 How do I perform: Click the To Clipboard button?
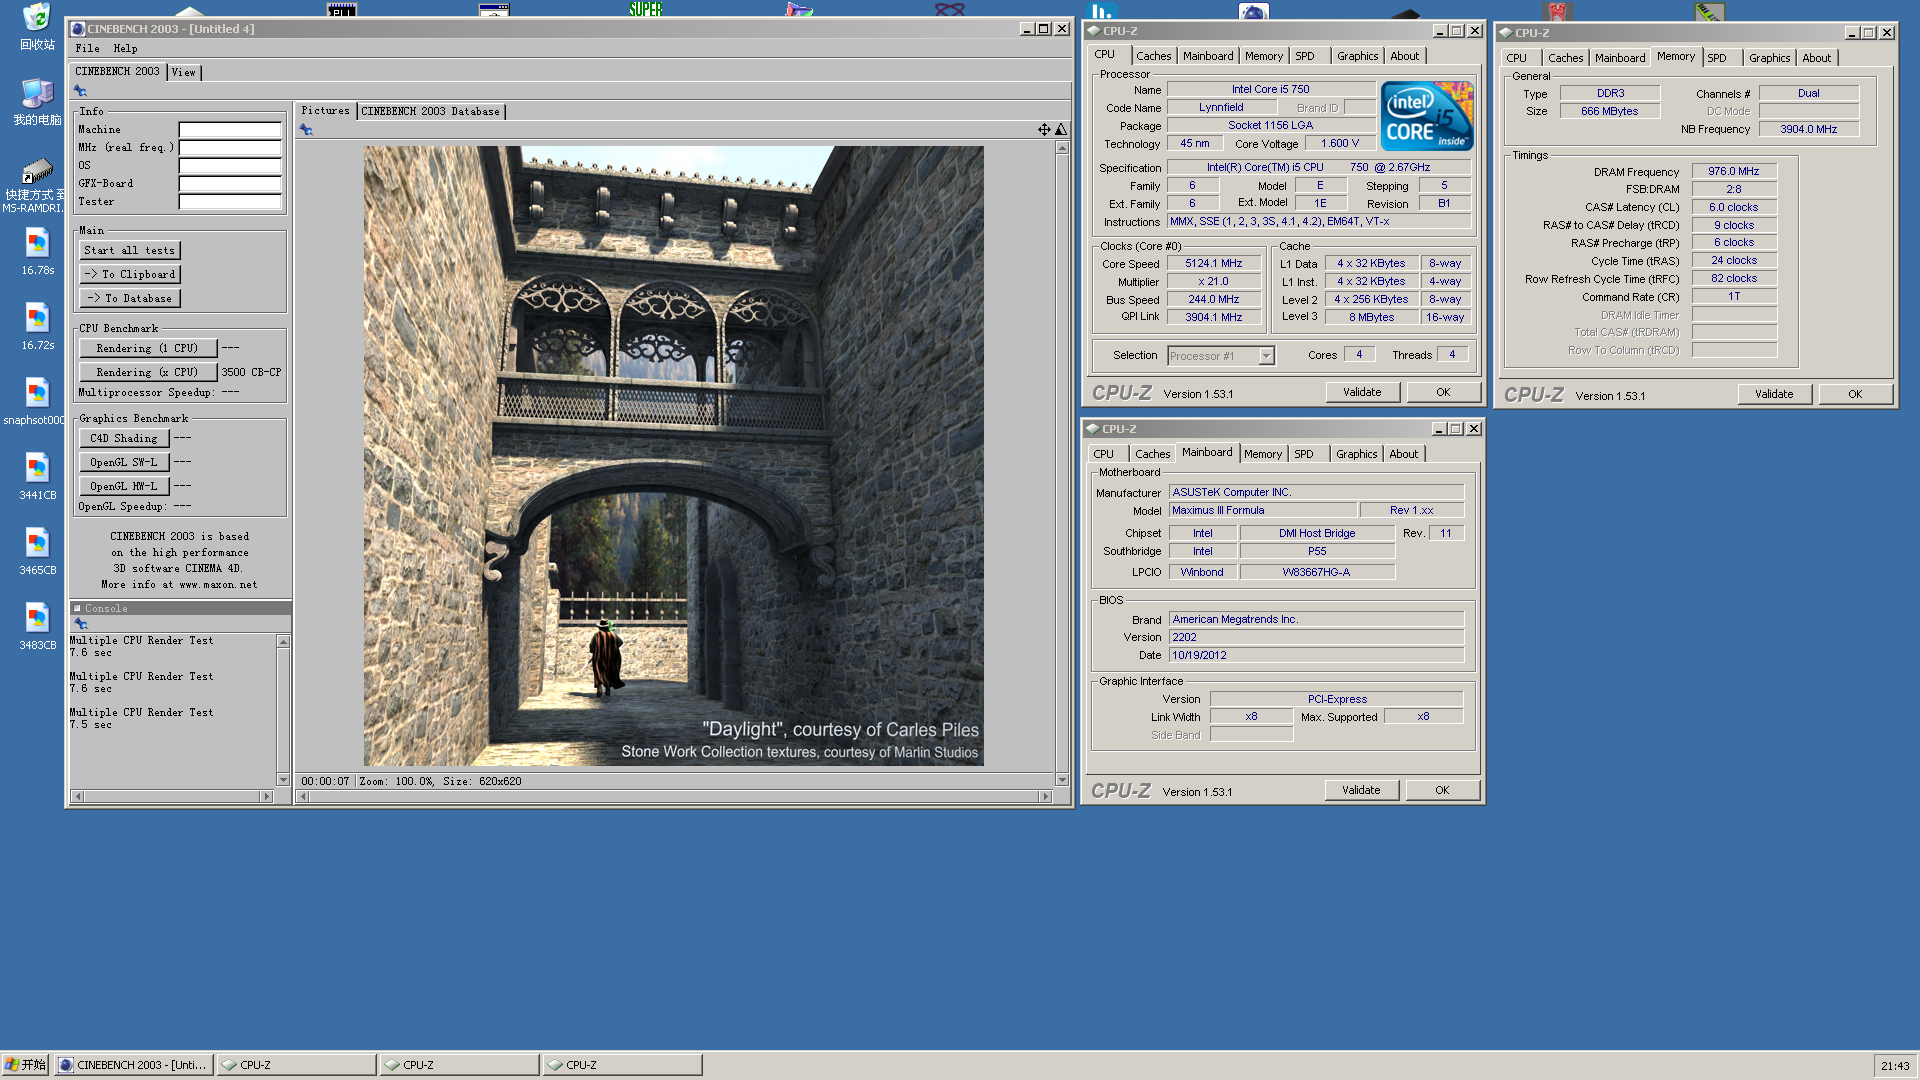coord(129,274)
